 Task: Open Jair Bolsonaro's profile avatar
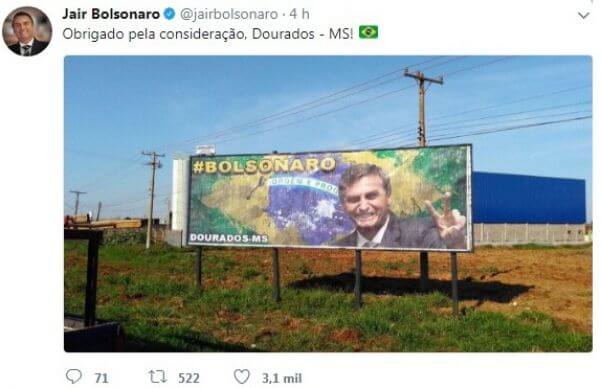click(x=27, y=31)
